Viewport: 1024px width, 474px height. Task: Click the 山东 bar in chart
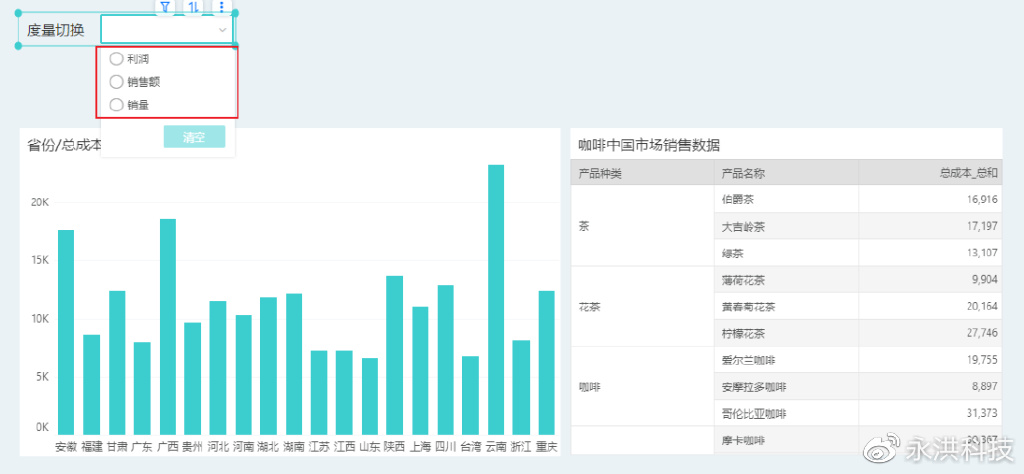tap(370, 396)
